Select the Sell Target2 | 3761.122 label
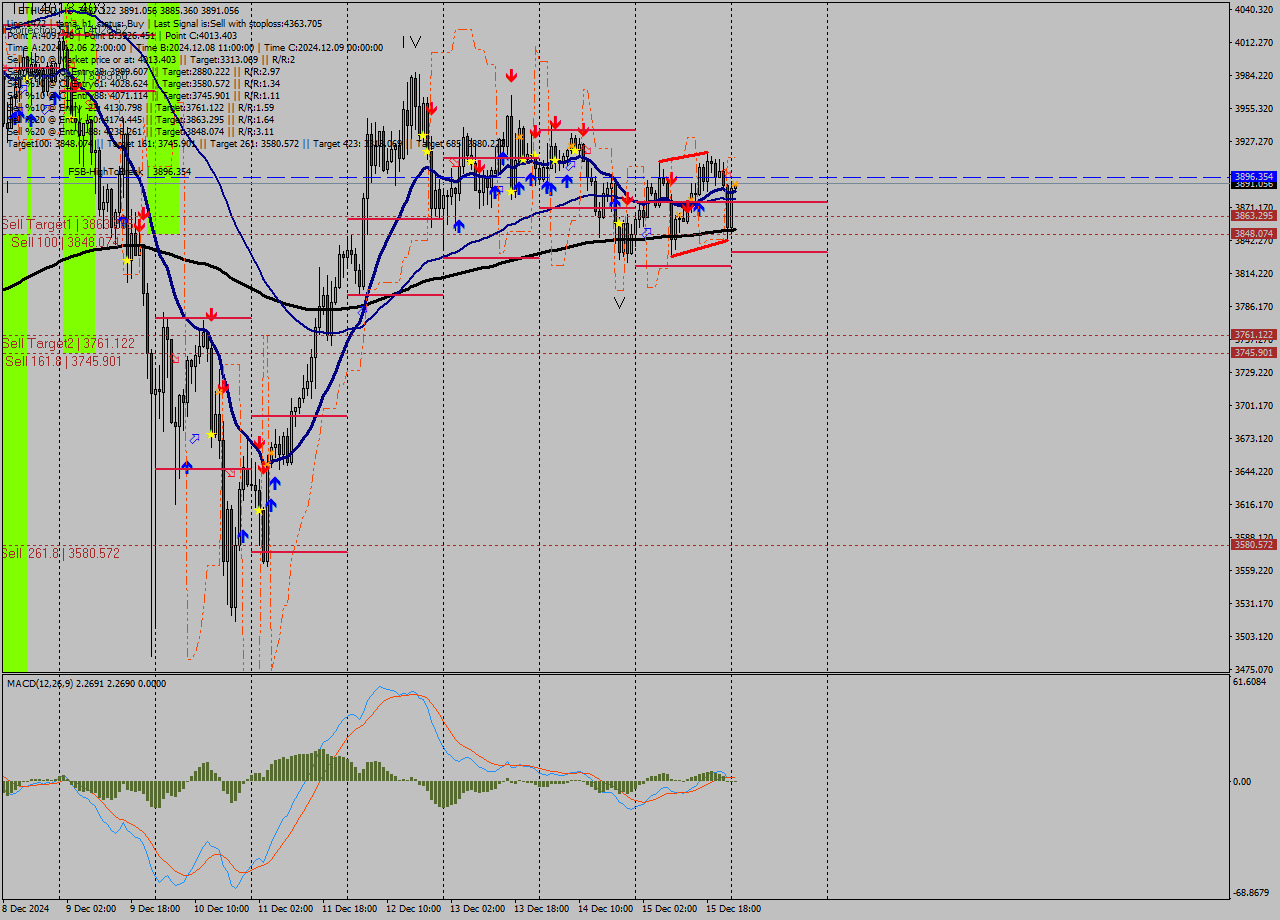This screenshot has height=920, width=1280. (68, 343)
